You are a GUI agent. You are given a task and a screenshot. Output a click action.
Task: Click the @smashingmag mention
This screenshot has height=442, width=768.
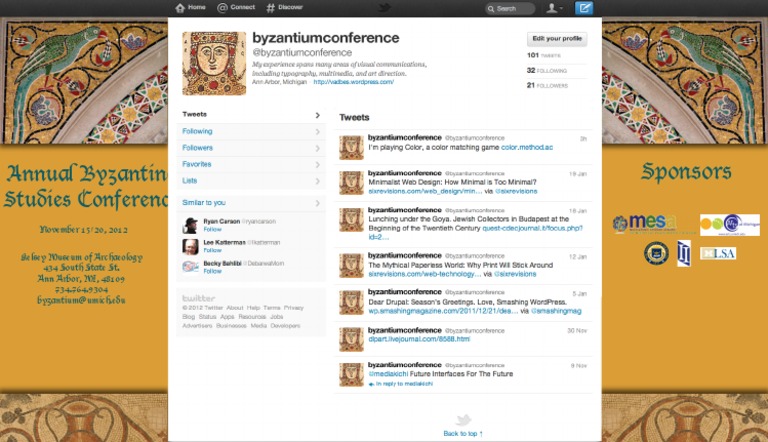tap(556, 311)
